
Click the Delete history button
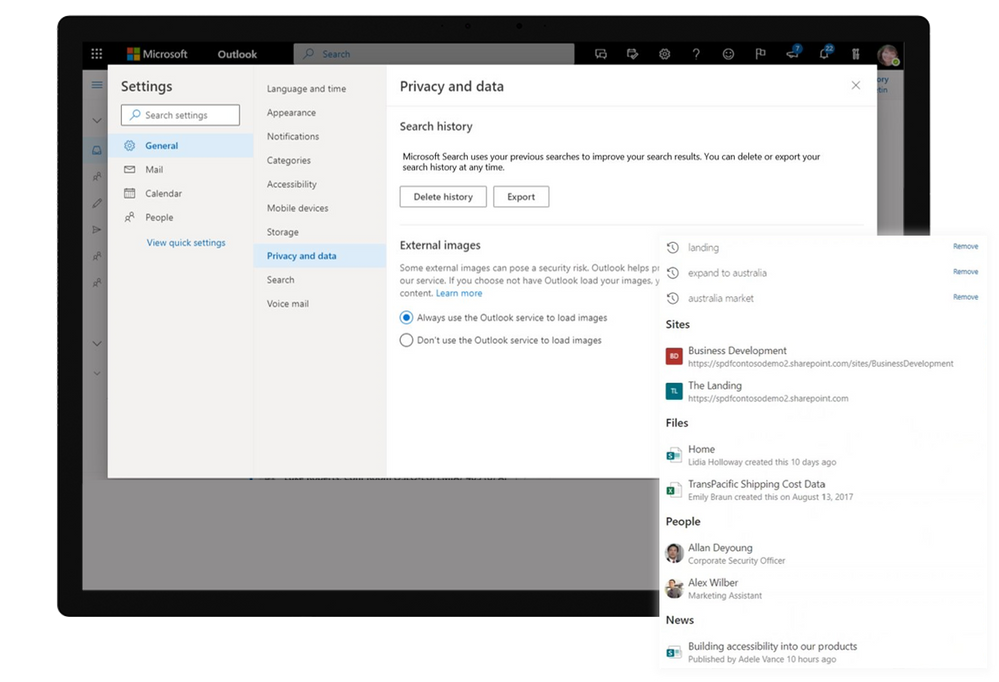443,196
